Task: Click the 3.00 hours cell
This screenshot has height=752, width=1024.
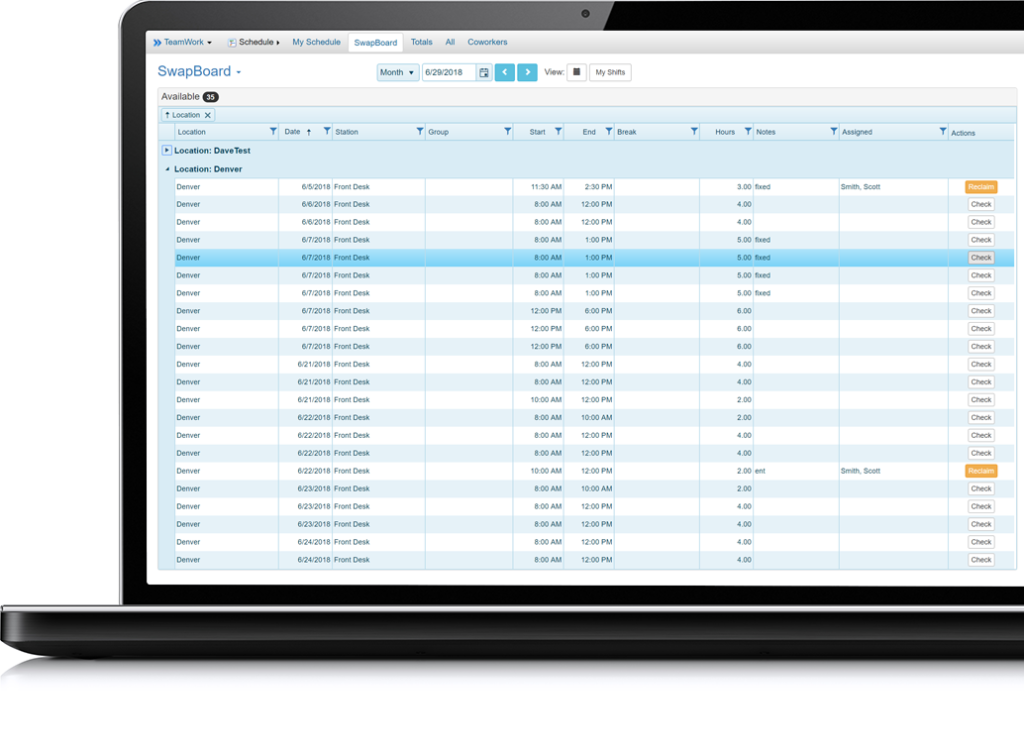Action: click(x=744, y=187)
